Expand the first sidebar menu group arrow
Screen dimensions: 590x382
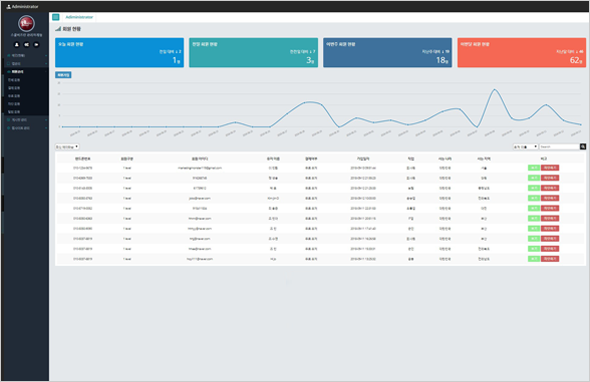(46, 55)
